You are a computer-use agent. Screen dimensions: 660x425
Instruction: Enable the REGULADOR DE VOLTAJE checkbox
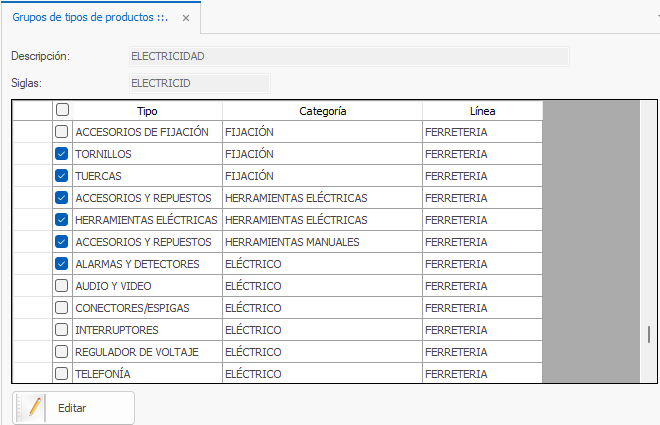click(61, 351)
